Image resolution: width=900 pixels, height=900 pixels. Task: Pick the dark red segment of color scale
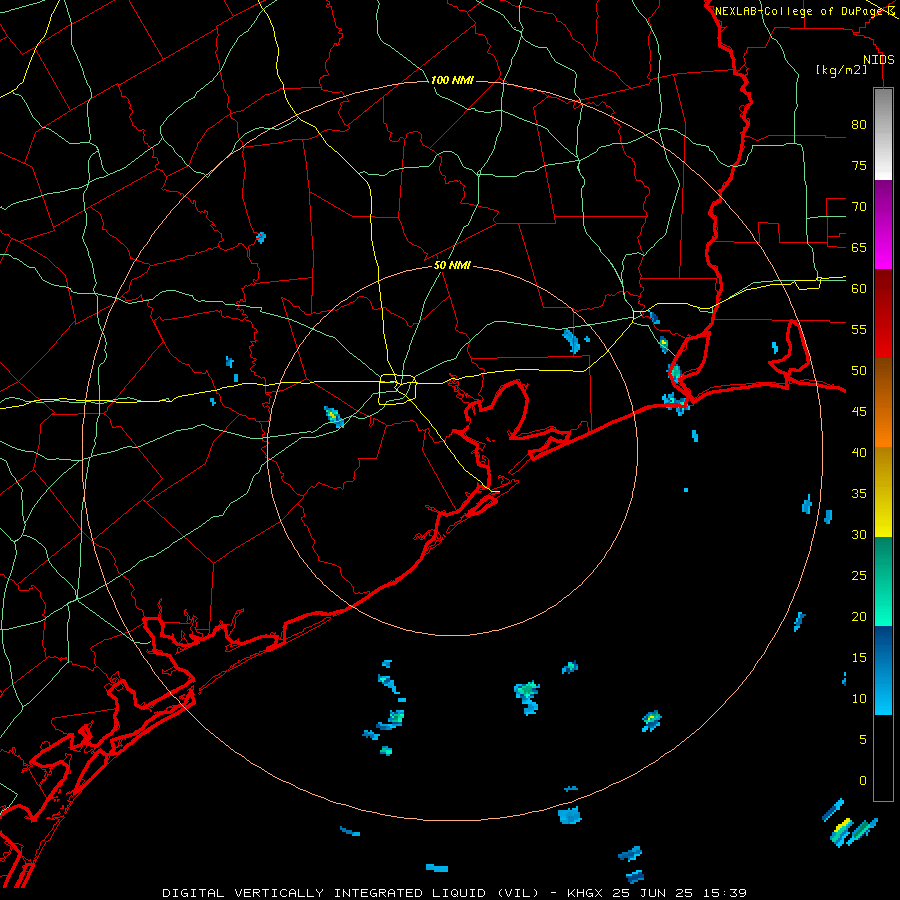pyautogui.click(x=883, y=313)
